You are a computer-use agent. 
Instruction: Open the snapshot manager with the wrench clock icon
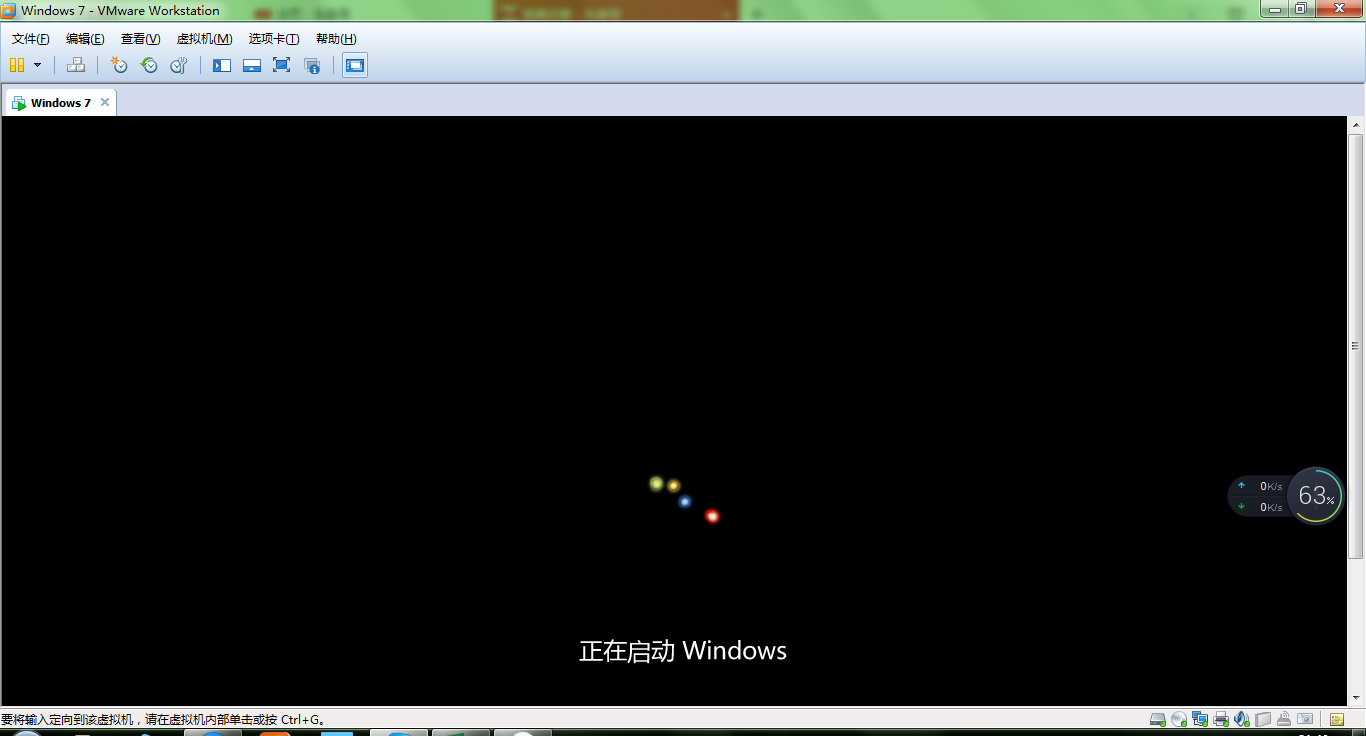click(x=179, y=65)
